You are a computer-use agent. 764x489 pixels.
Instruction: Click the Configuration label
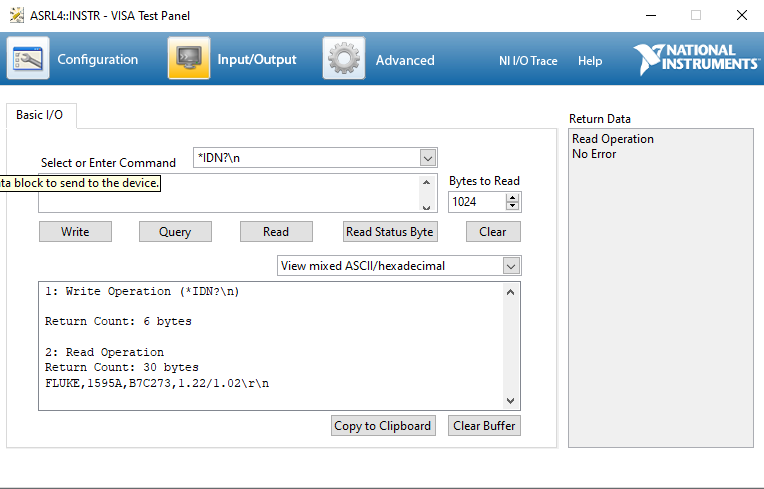[97, 59]
